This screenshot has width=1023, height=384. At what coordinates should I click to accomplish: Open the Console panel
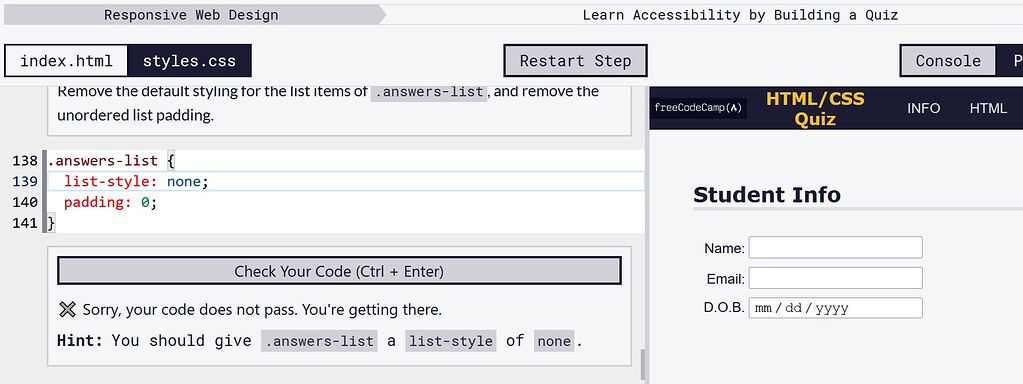point(948,61)
